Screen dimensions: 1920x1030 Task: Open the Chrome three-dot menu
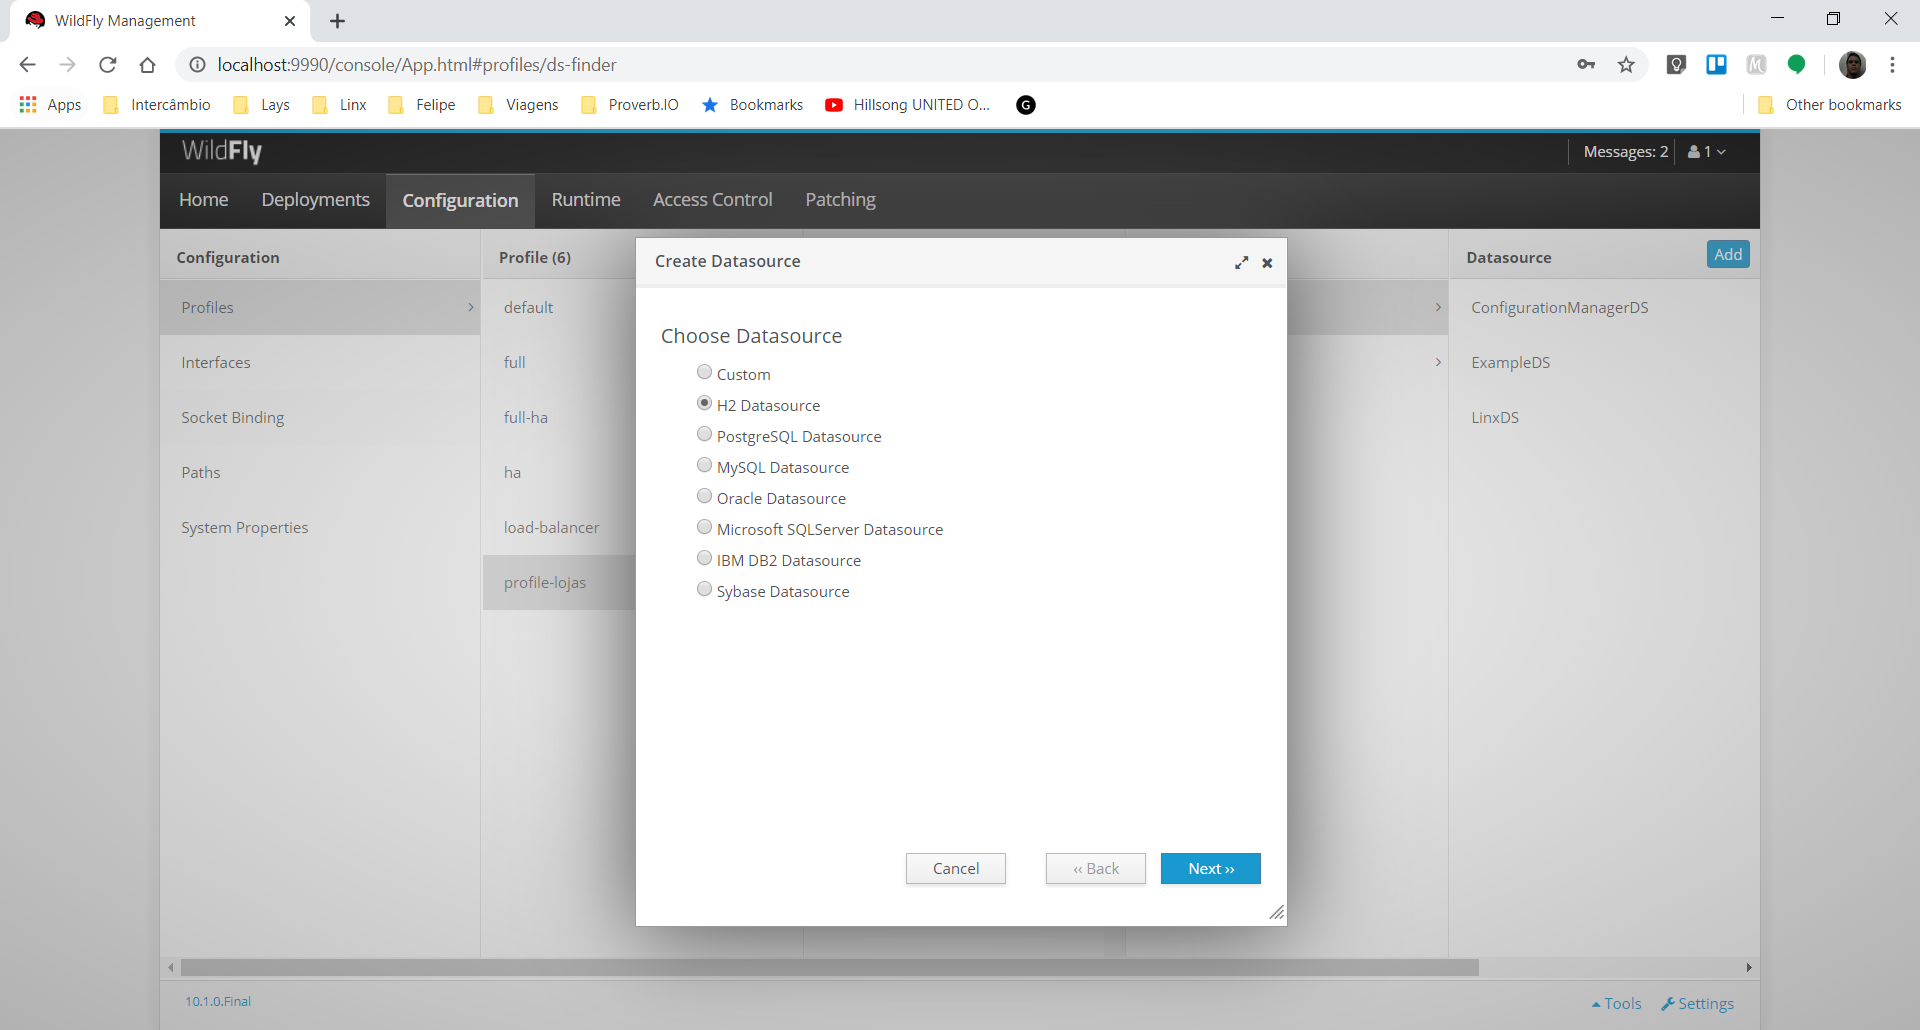click(1892, 65)
